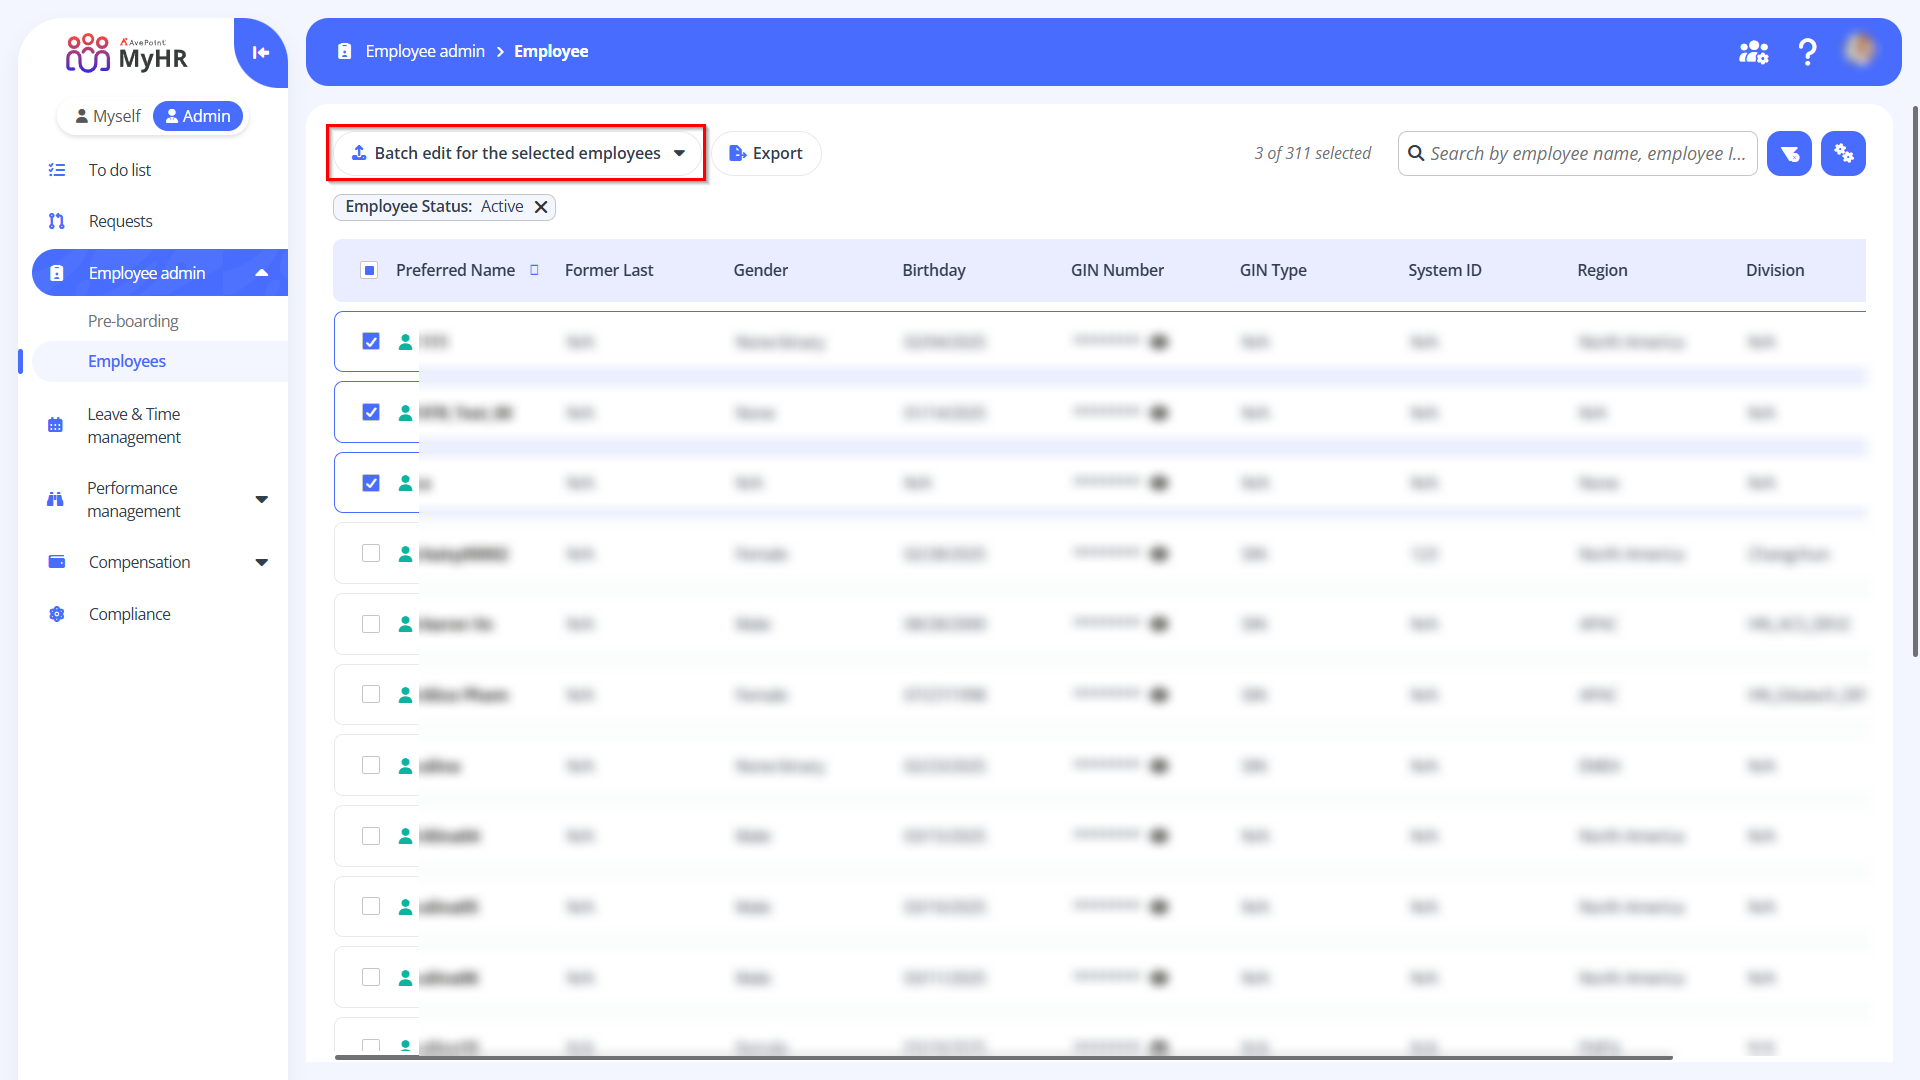Click the employee search input field
Screen dimensions: 1920x1080
click(1586, 154)
